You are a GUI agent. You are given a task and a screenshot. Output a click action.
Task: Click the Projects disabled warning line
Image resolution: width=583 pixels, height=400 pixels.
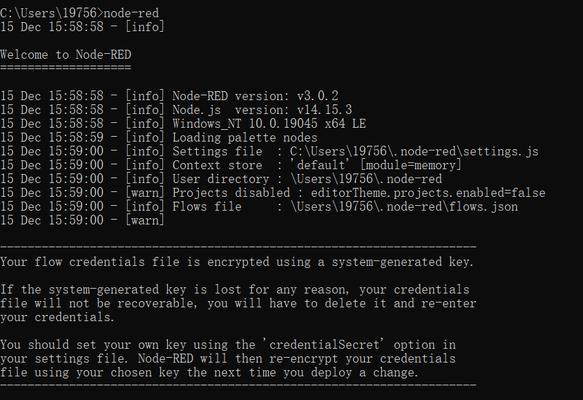click(273, 193)
